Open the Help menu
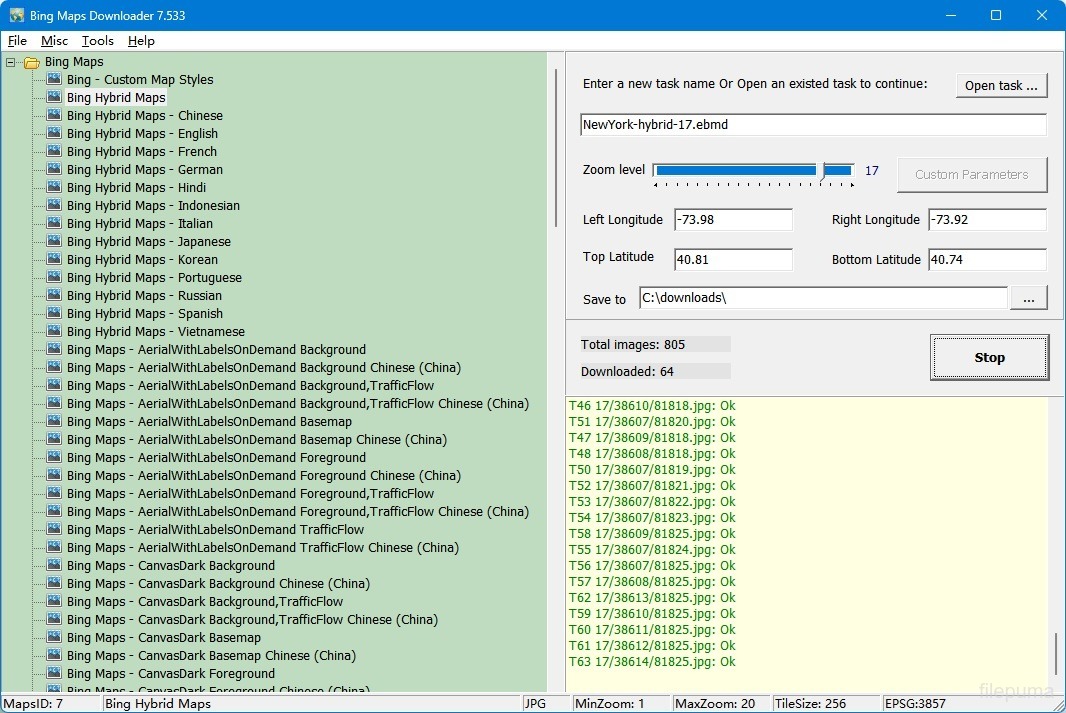The height and width of the screenshot is (713, 1066). (x=141, y=41)
